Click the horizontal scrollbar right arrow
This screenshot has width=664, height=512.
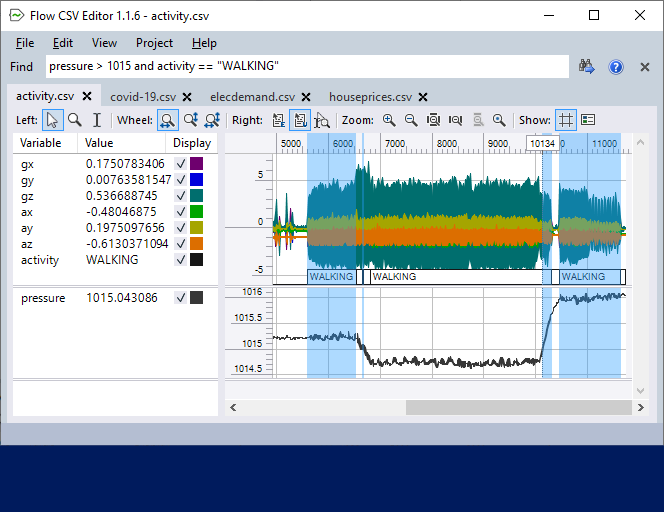[641, 407]
